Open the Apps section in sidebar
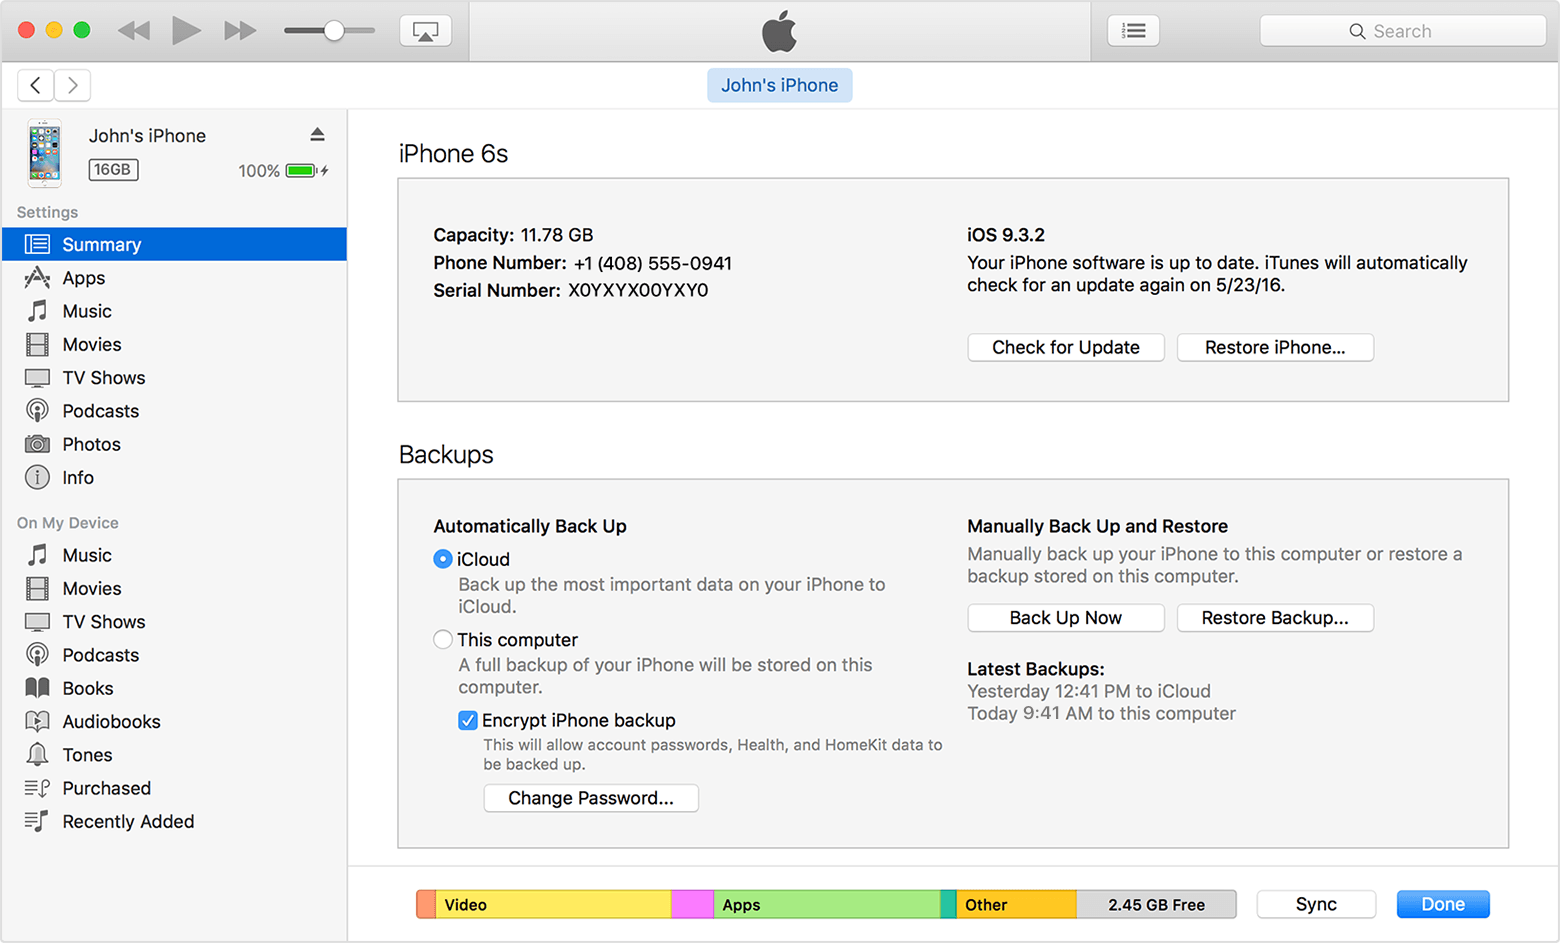Image resolution: width=1560 pixels, height=944 pixels. tap(83, 277)
